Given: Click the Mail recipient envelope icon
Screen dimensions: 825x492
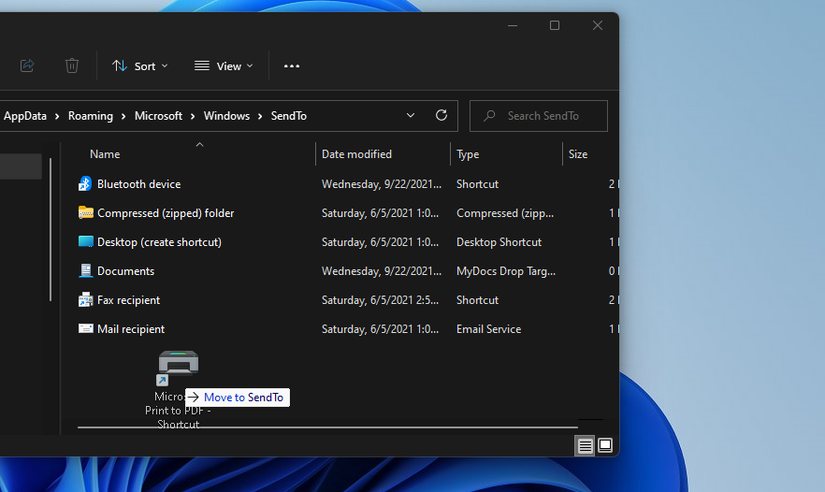Looking at the screenshot, I should coord(85,329).
